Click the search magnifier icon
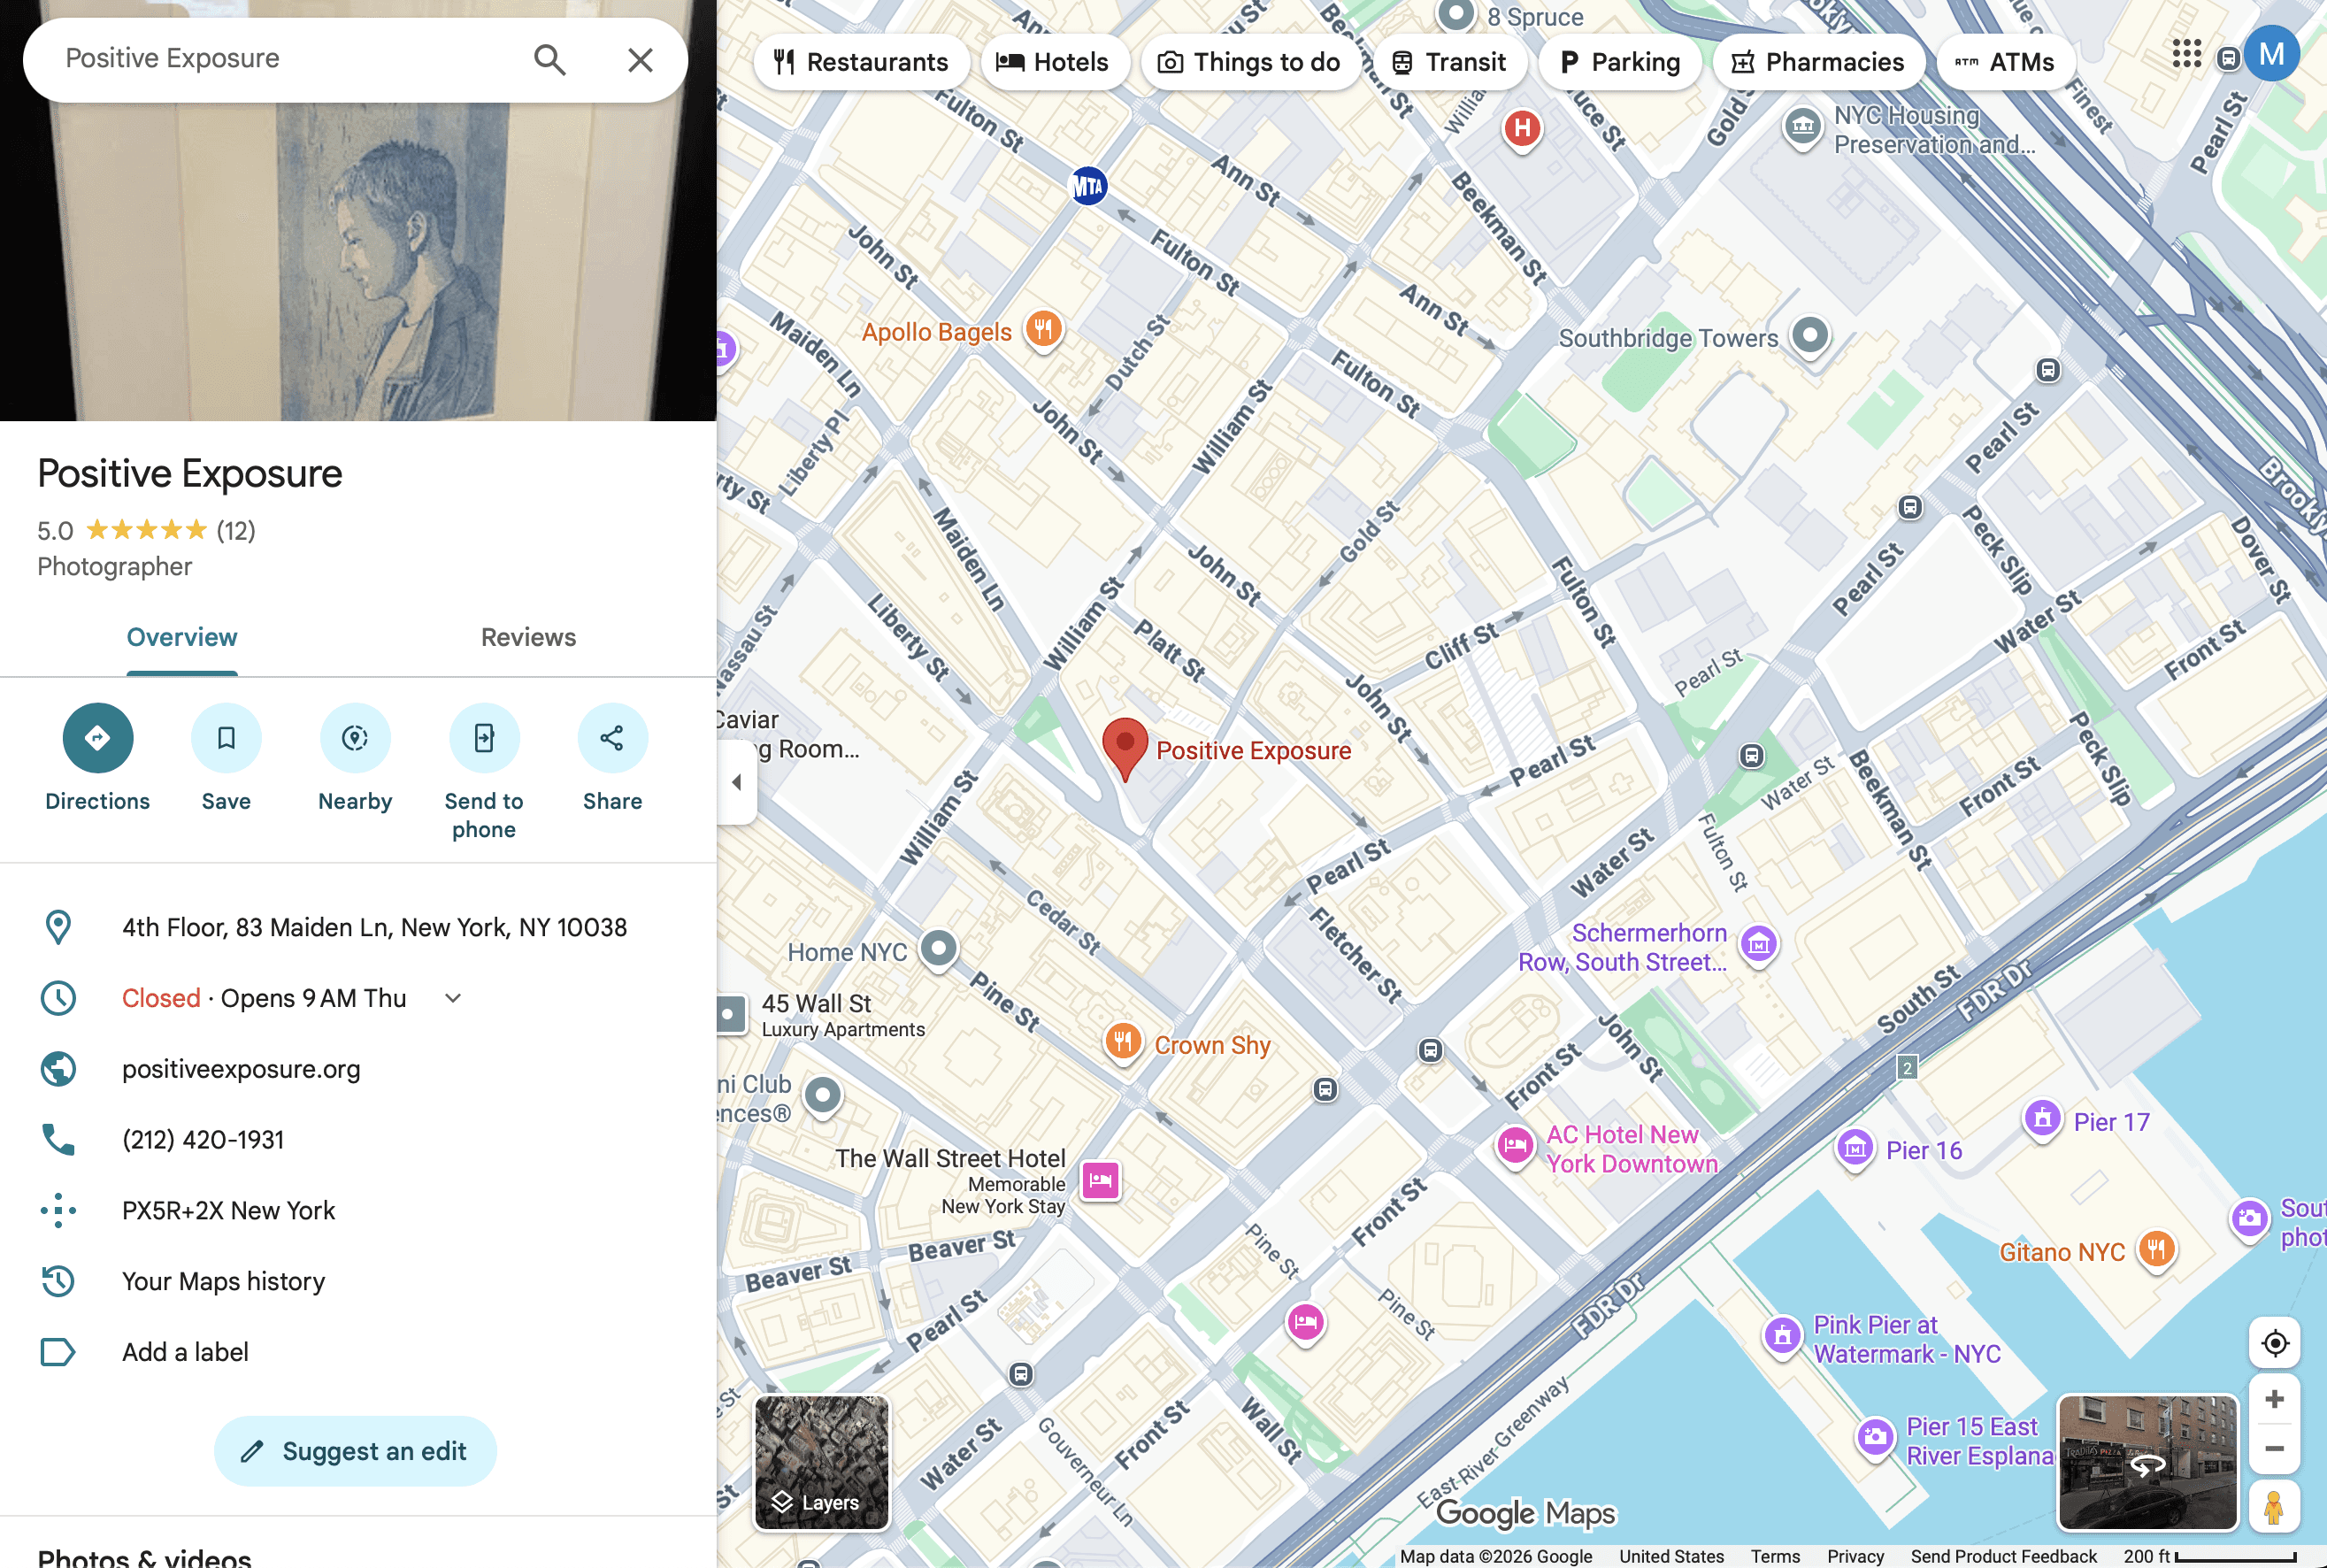 click(549, 60)
